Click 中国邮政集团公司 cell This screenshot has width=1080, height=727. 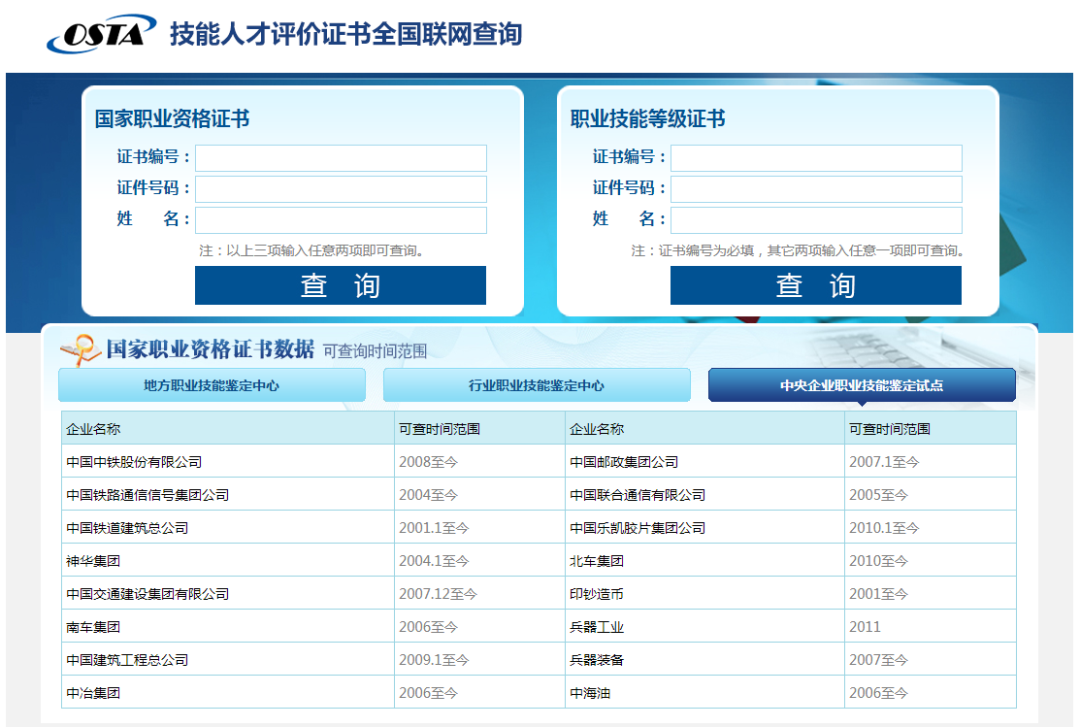pos(705,462)
